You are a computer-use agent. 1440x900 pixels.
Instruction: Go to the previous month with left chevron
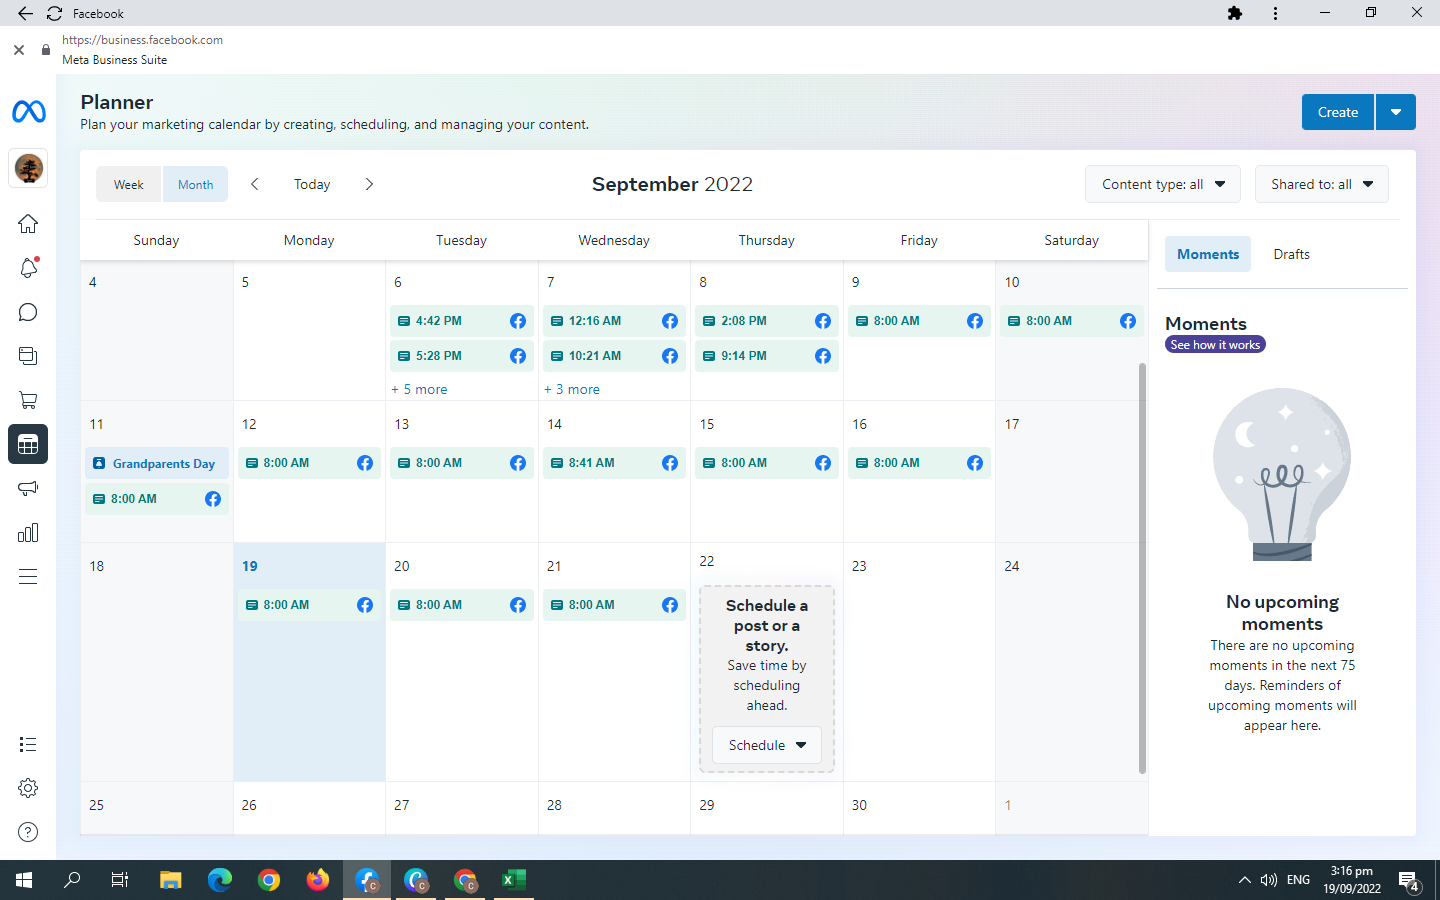(x=255, y=184)
